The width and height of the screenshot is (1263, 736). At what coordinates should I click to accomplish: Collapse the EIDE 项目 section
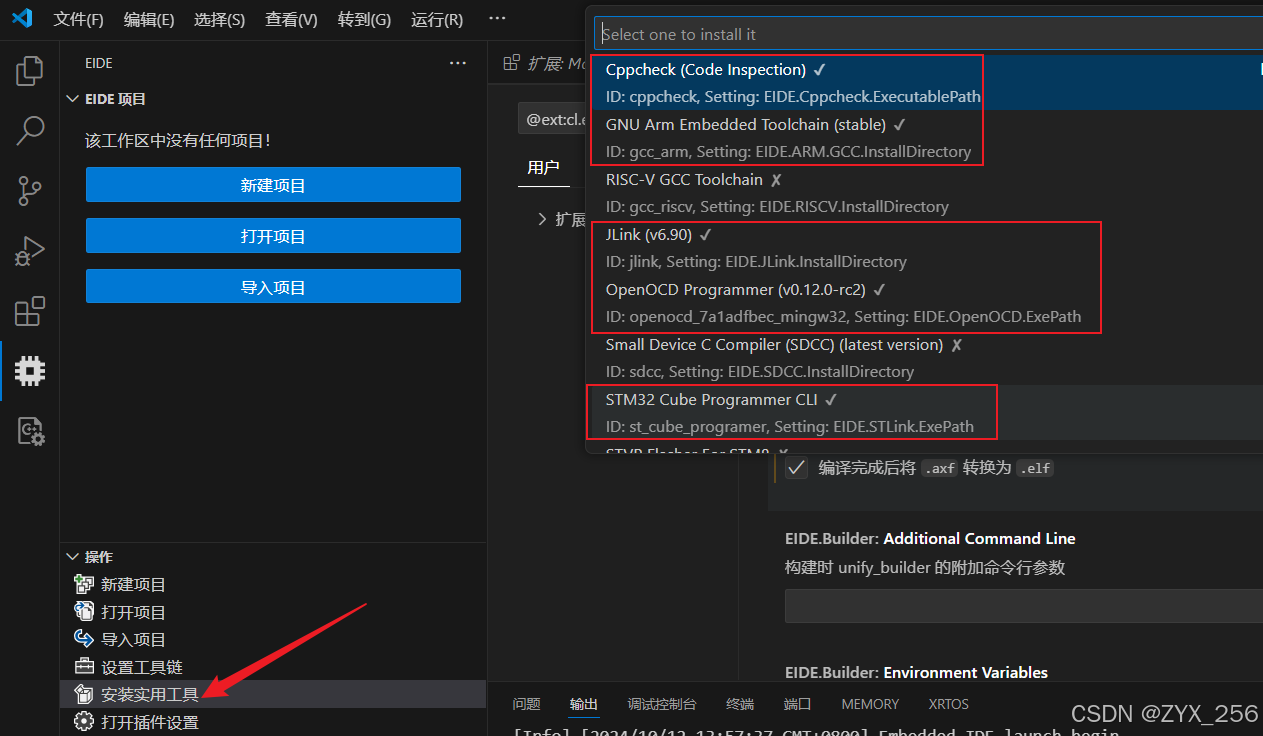coord(72,99)
